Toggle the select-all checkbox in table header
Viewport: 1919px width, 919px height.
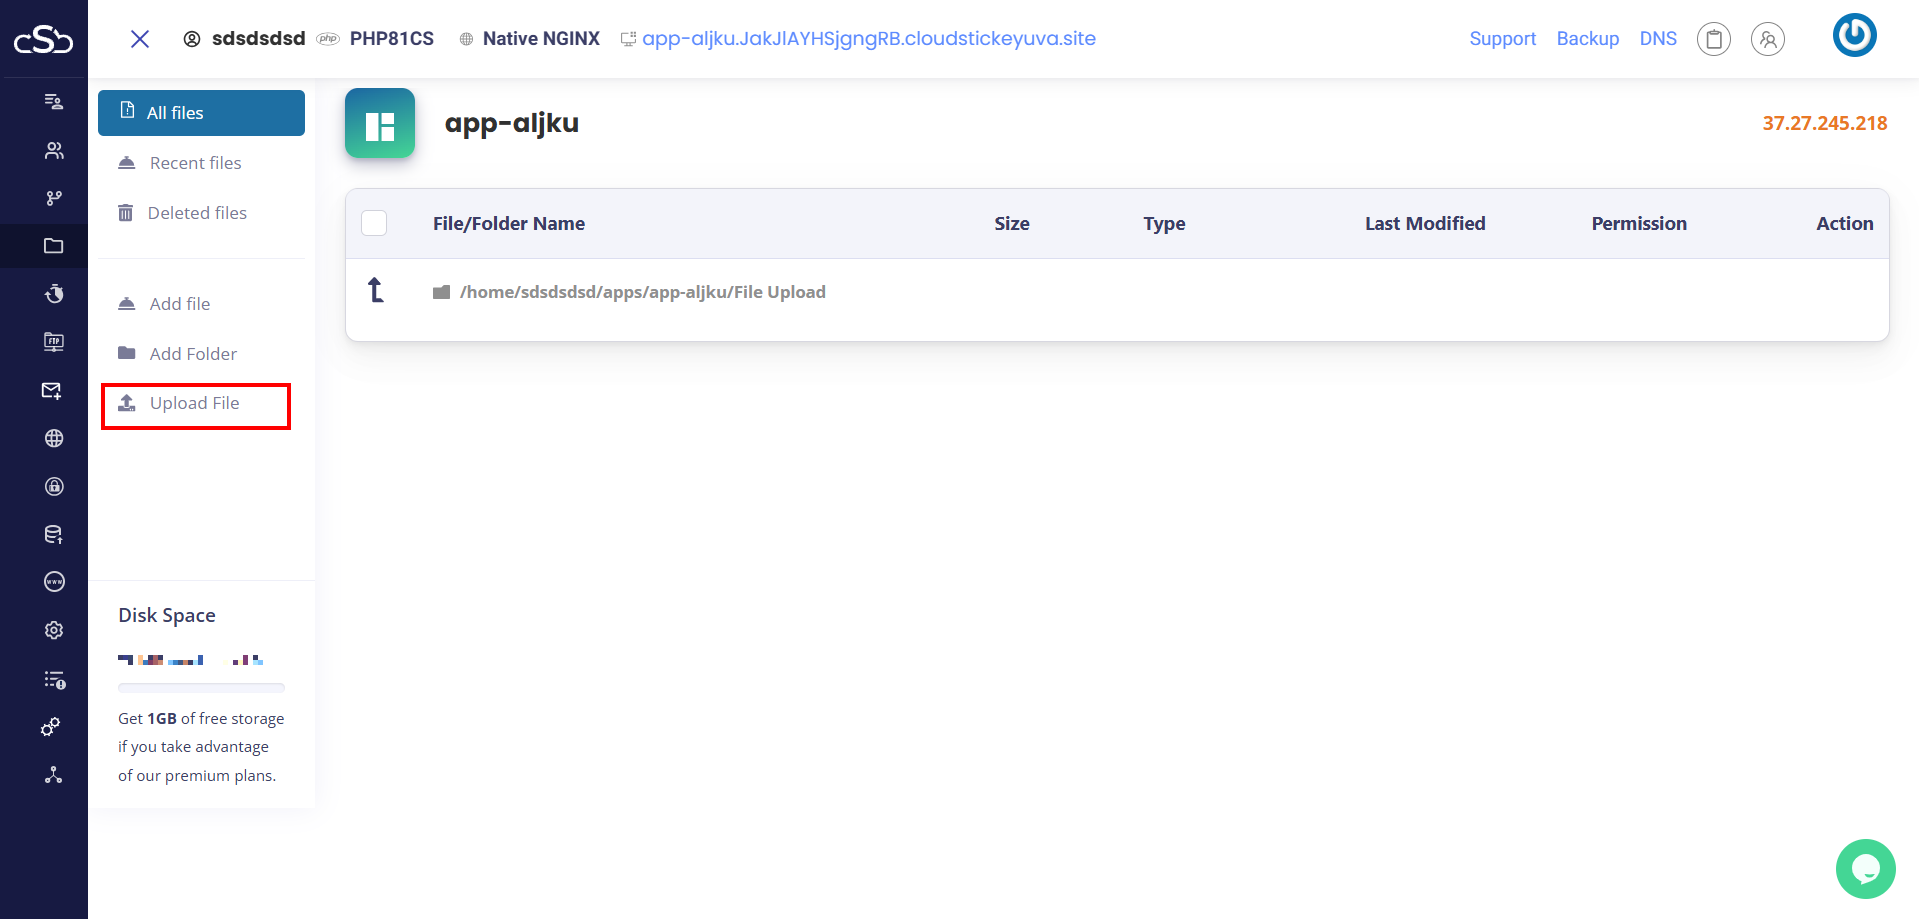pos(374,223)
